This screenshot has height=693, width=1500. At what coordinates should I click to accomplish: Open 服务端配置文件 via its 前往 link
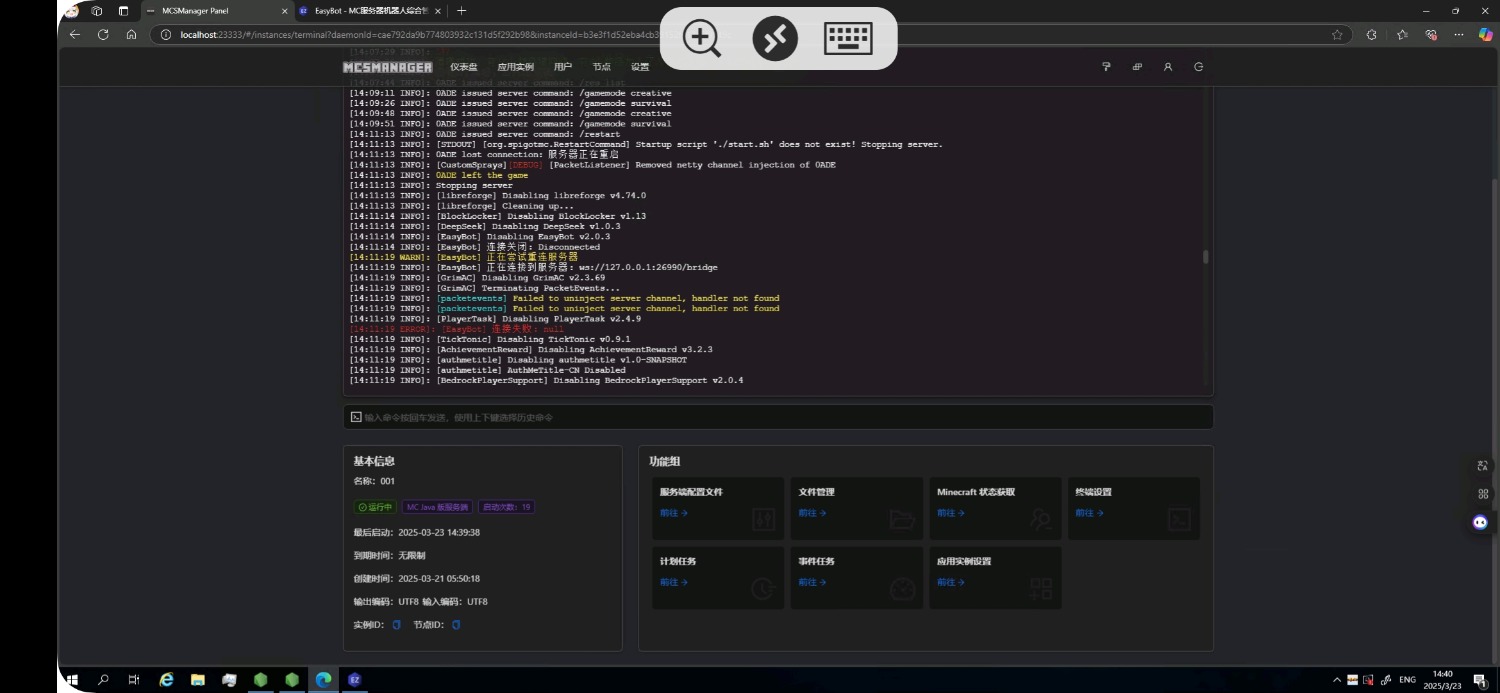[x=673, y=513]
